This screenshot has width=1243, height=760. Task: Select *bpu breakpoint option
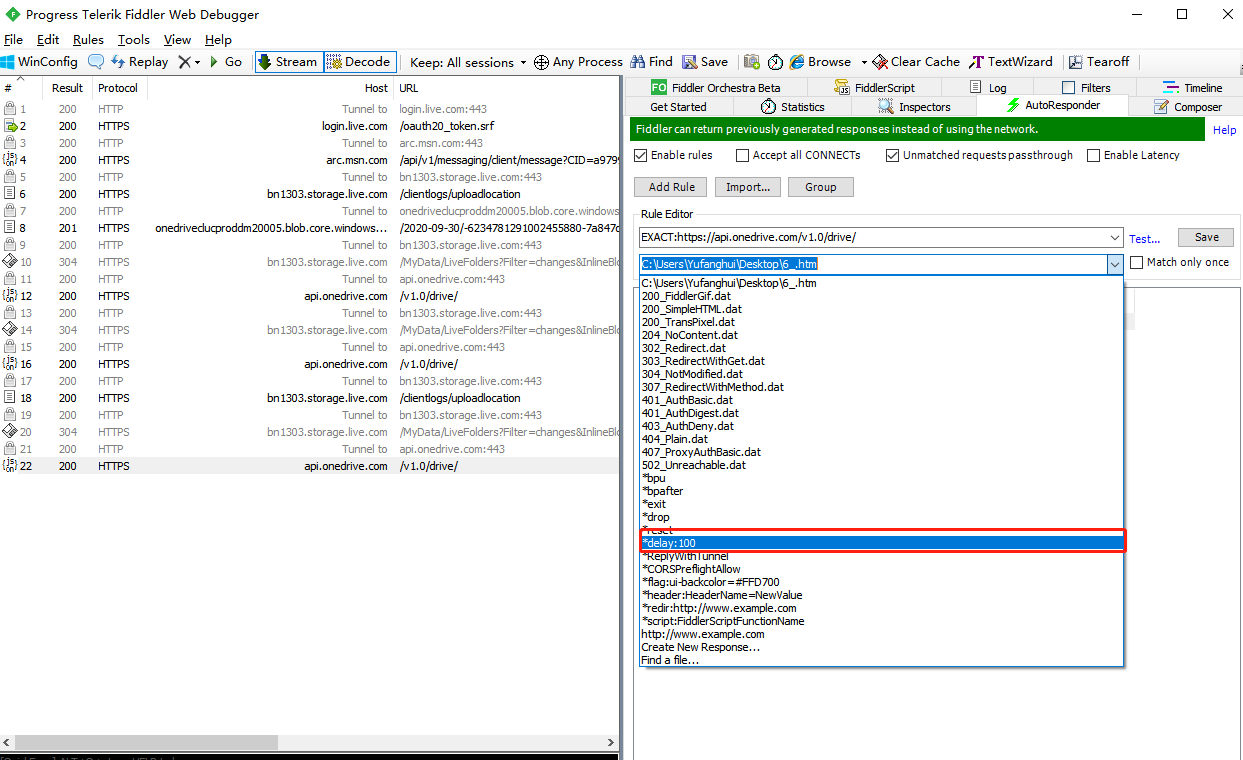click(880, 478)
